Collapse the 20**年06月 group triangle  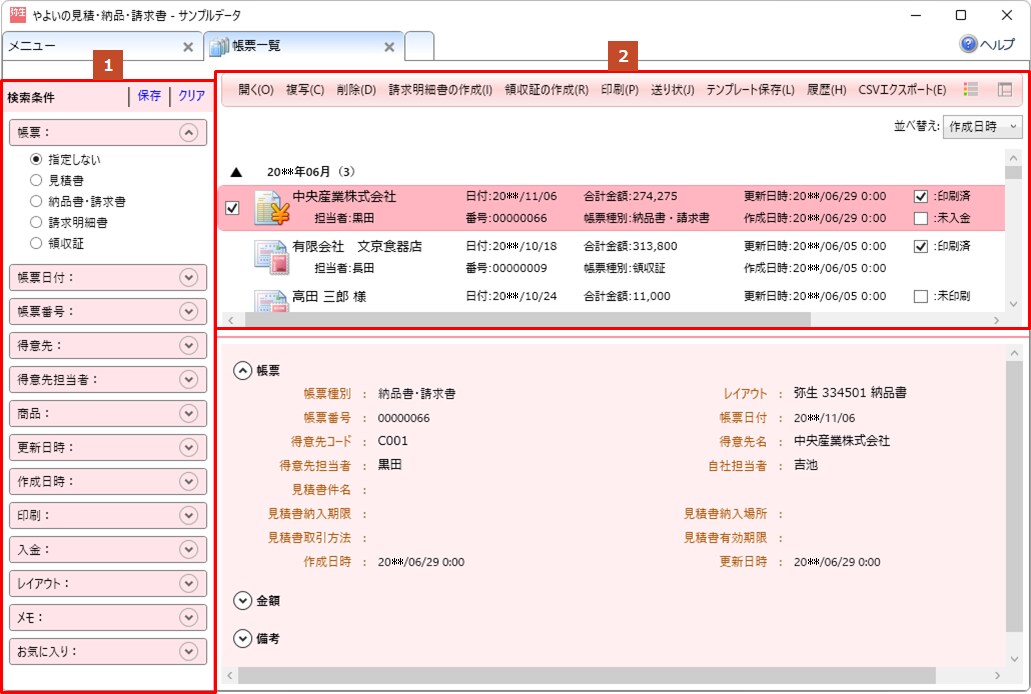click(236, 172)
